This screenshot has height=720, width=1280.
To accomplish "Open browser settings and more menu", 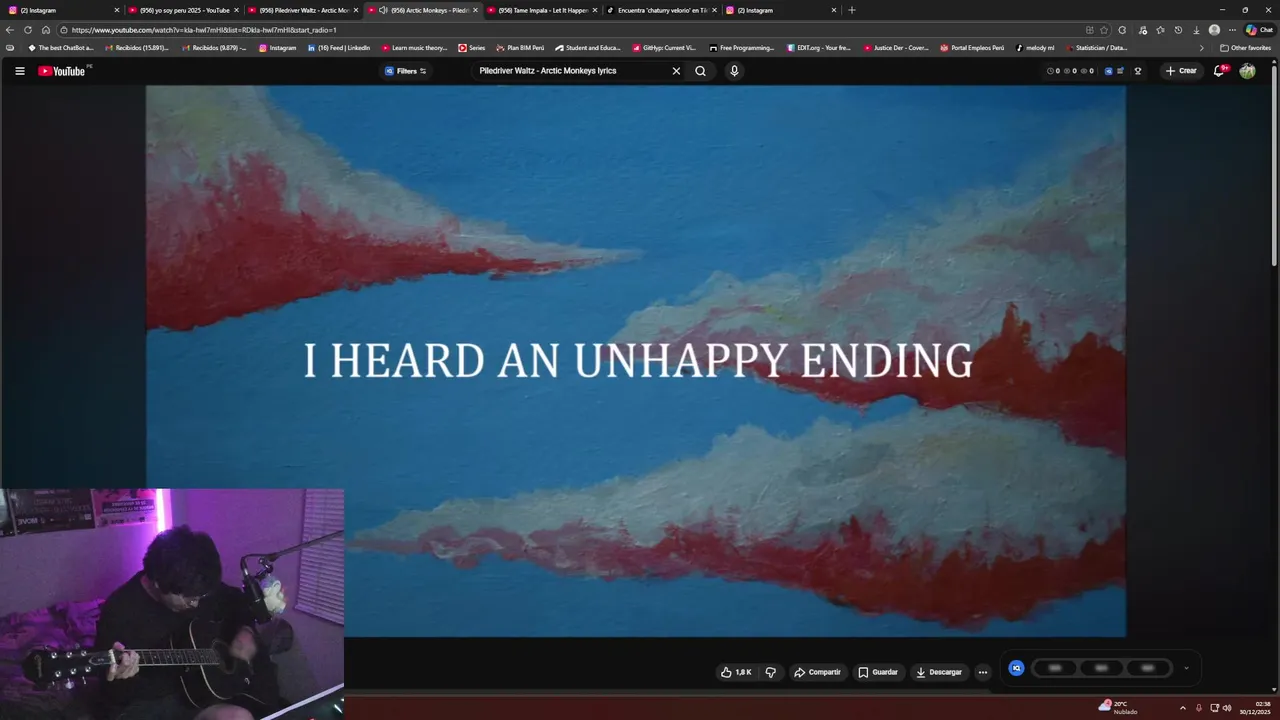I will (x=1232, y=30).
